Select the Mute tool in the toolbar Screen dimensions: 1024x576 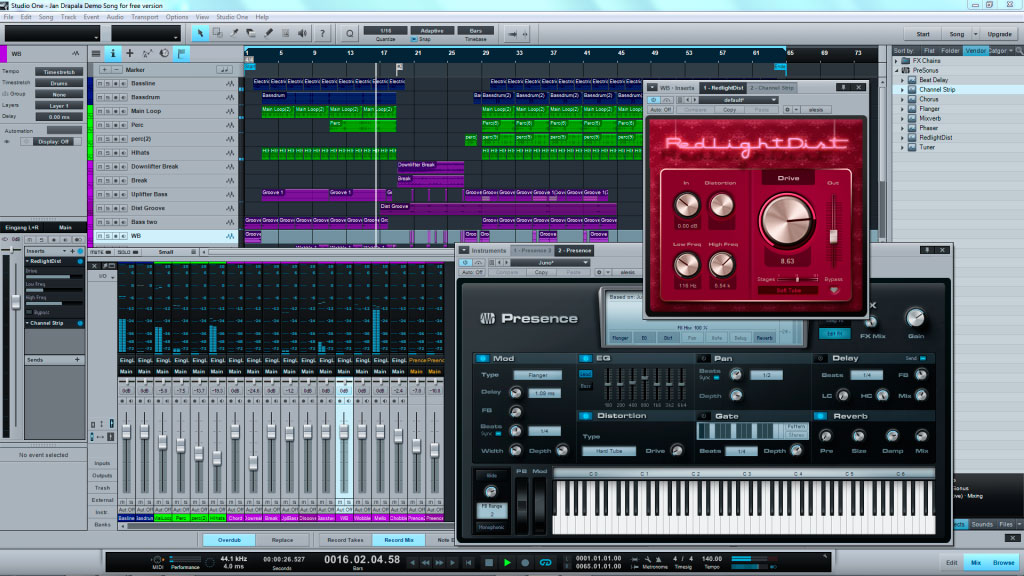tap(285, 33)
